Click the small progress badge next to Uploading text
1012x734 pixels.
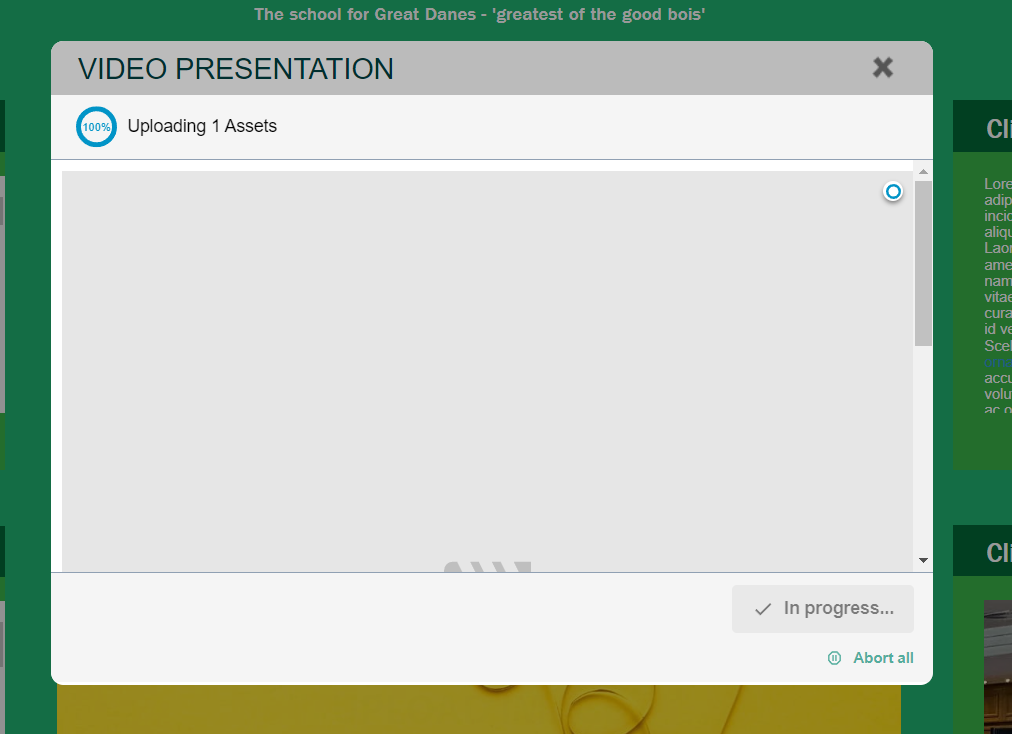tap(96, 126)
